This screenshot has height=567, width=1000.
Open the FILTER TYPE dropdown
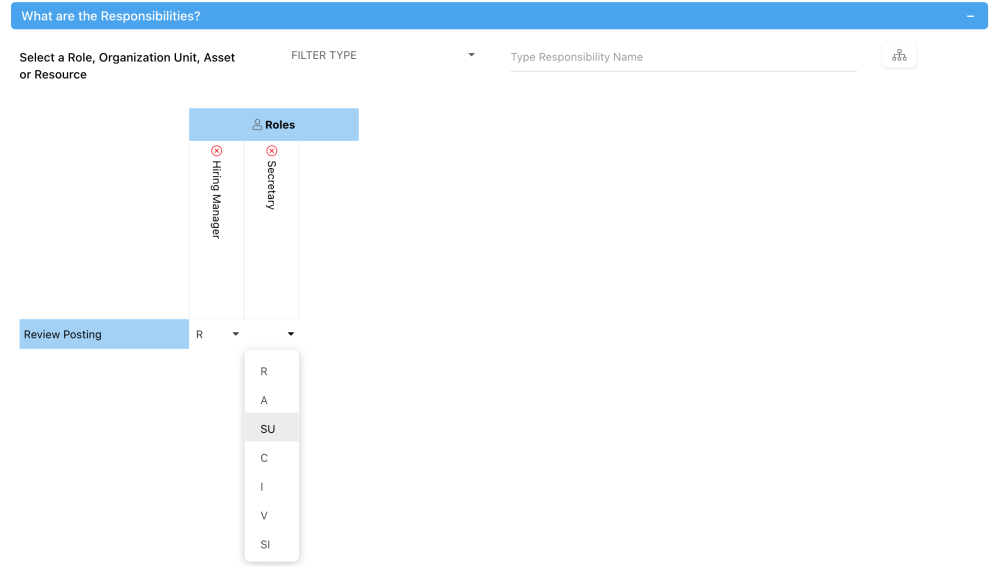click(x=383, y=55)
